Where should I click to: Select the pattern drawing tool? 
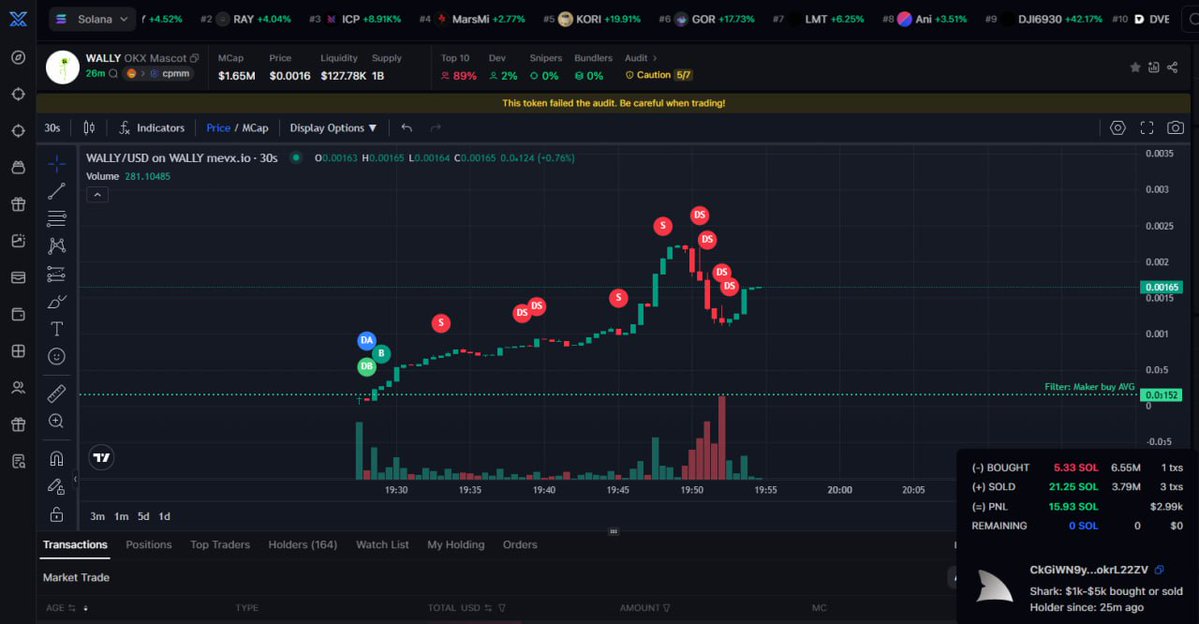pyautogui.click(x=57, y=246)
